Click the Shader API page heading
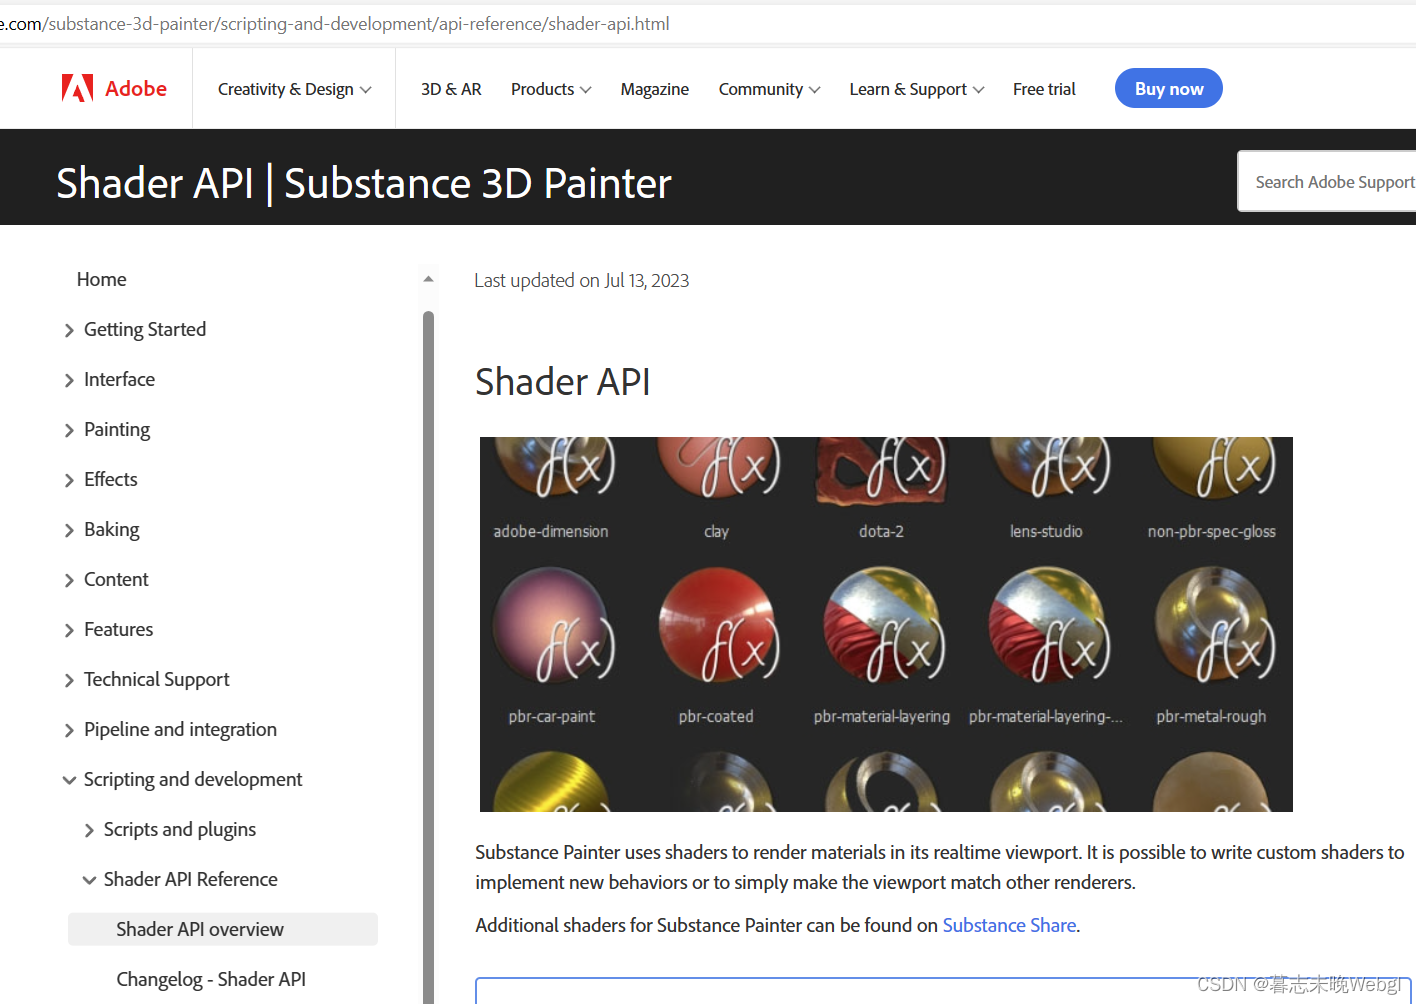The width and height of the screenshot is (1416, 1004). (562, 381)
